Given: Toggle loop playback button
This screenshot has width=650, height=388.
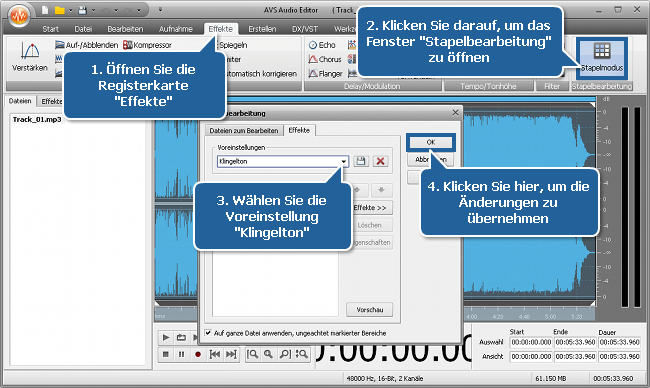Looking at the screenshot, I should coord(181,337).
